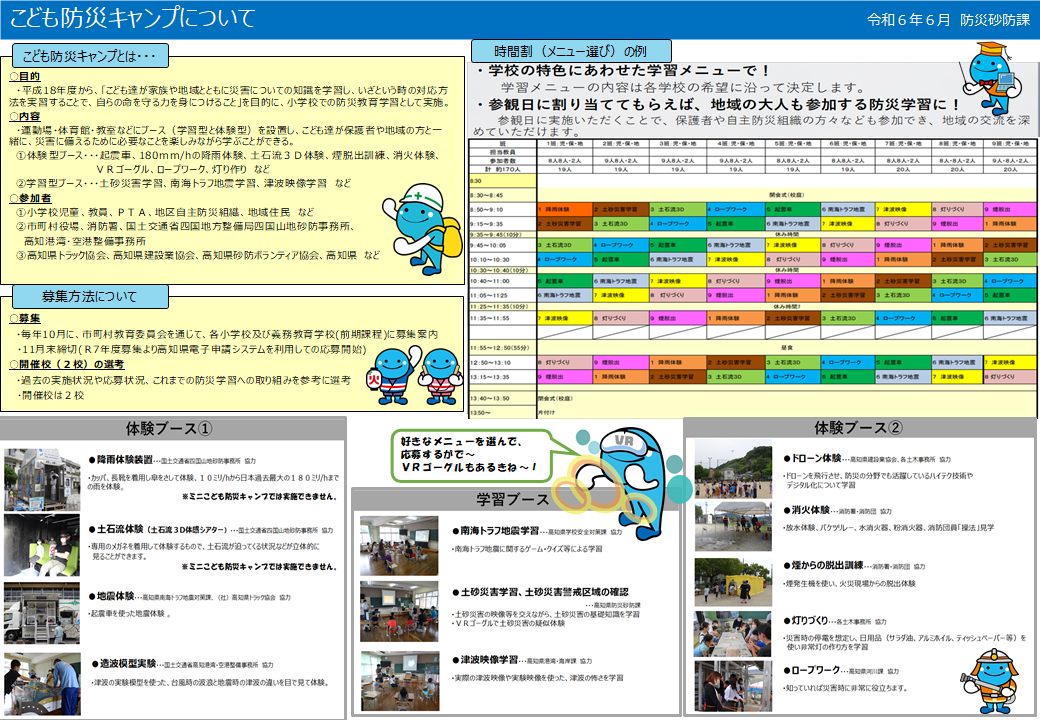Viewport: 1040px width, 720px height.
Task: Click the date 令和６年６月 防災砂防課
Action: click(x=948, y=20)
